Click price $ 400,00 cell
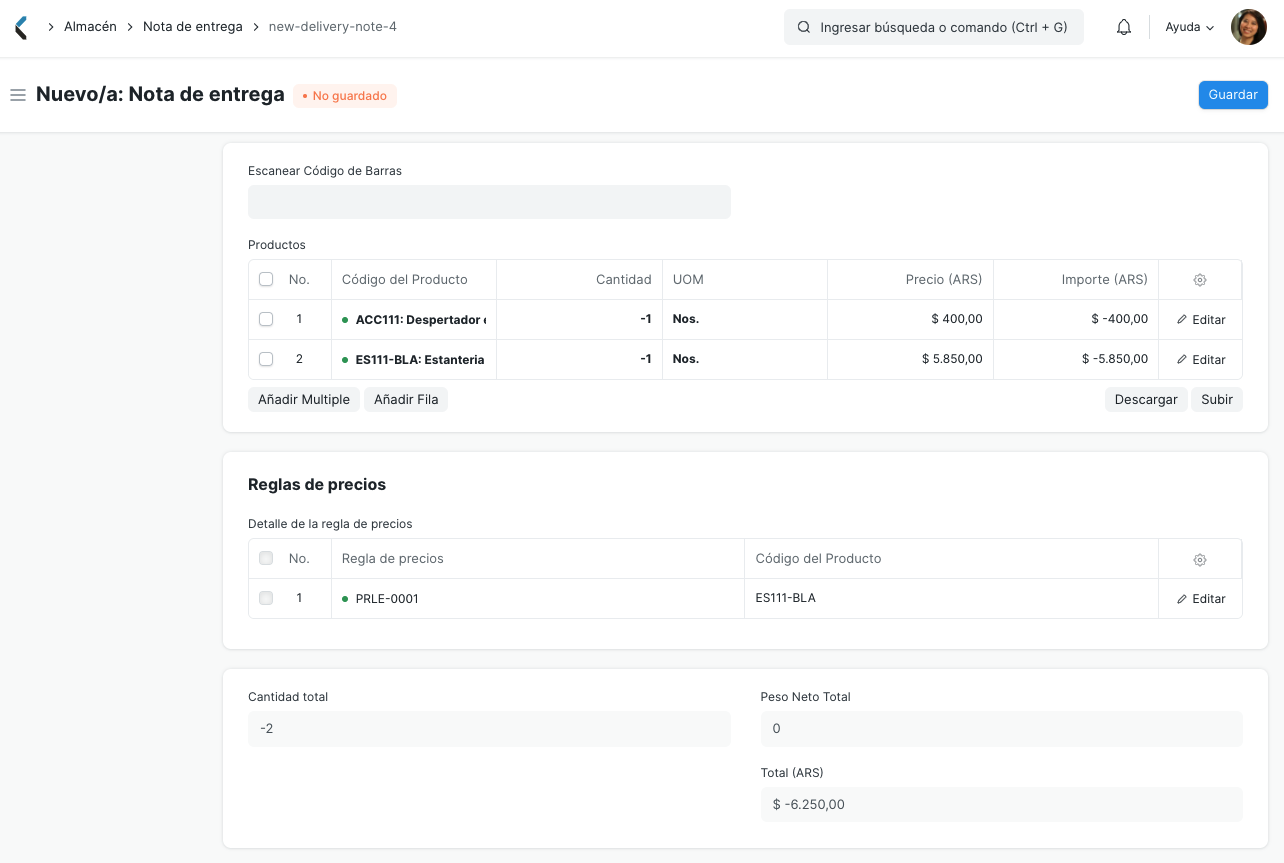Screen dimensions: 1284x863 [910, 320]
